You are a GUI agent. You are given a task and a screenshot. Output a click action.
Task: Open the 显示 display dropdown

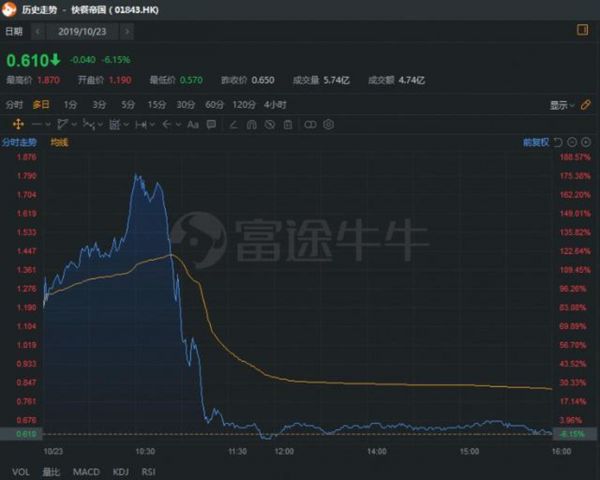[563, 105]
